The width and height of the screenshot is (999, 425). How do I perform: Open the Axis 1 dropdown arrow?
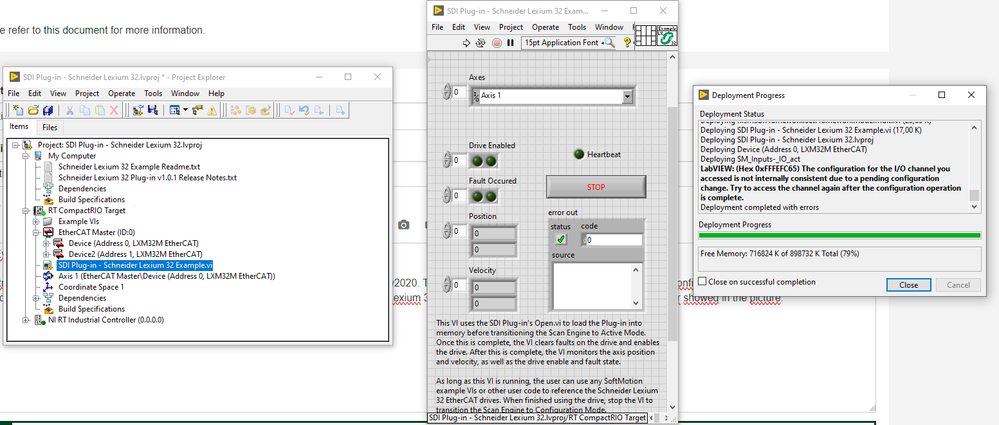tap(628, 97)
